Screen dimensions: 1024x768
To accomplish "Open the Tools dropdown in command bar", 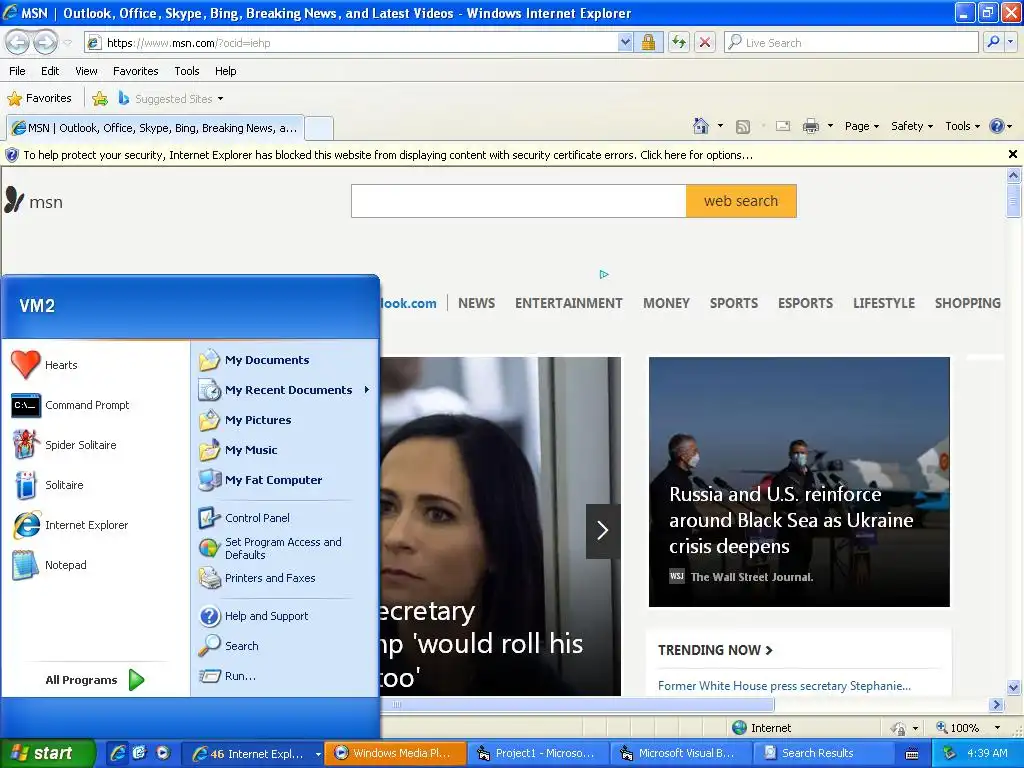I will 962,126.
